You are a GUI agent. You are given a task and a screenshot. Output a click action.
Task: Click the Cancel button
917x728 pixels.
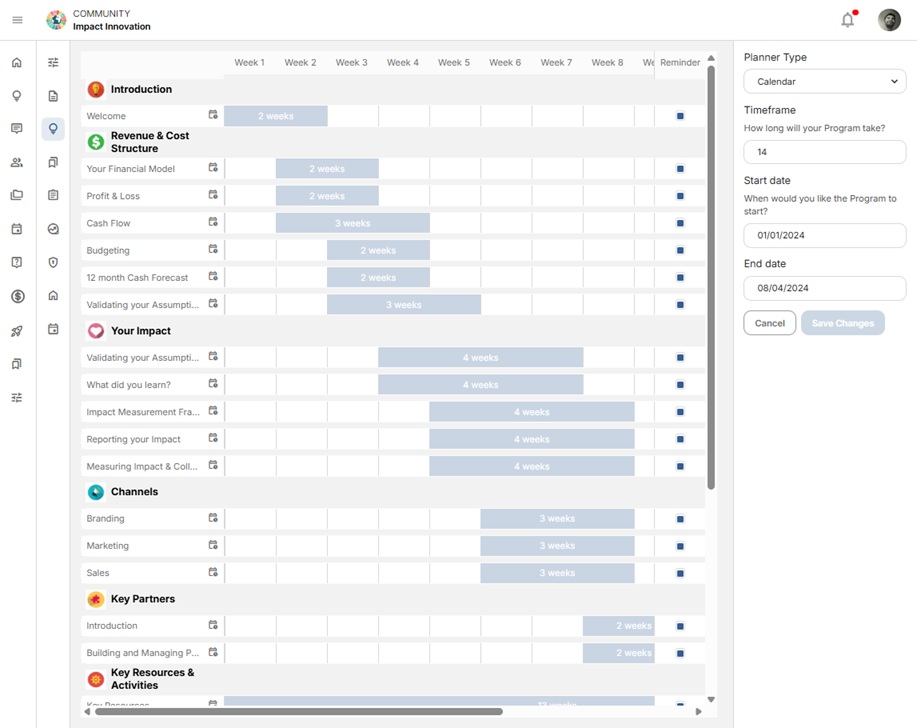(769, 323)
